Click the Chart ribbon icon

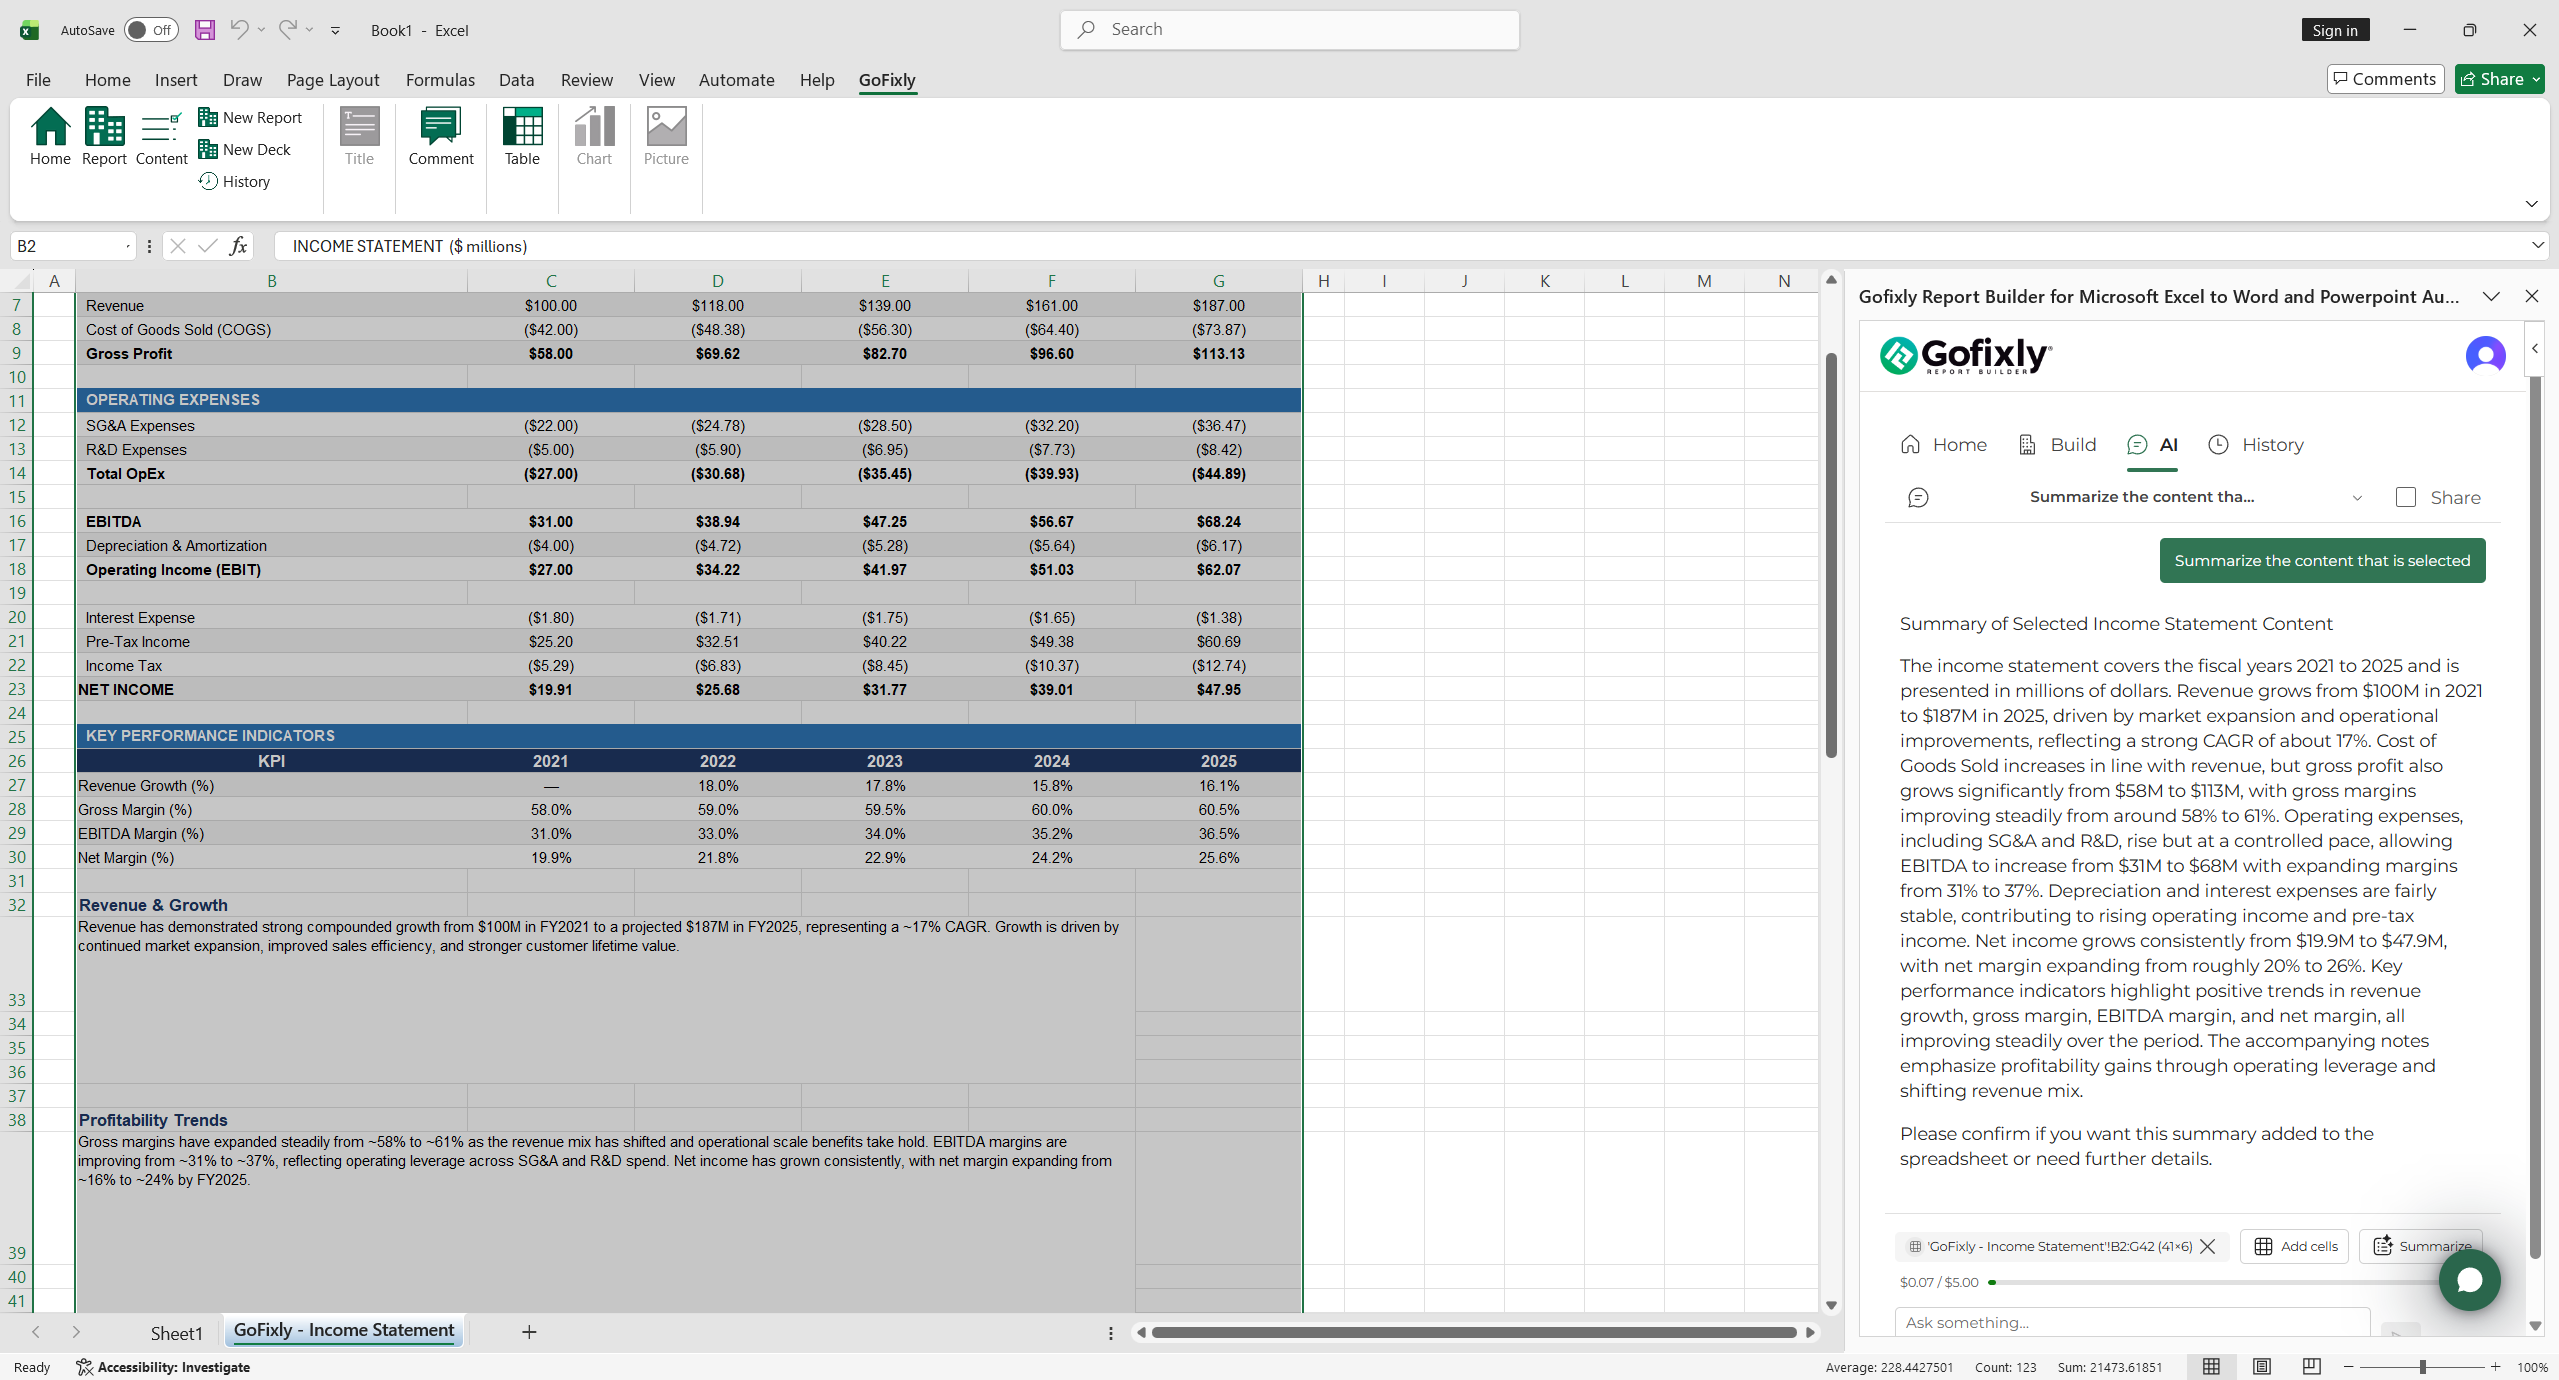(594, 136)
